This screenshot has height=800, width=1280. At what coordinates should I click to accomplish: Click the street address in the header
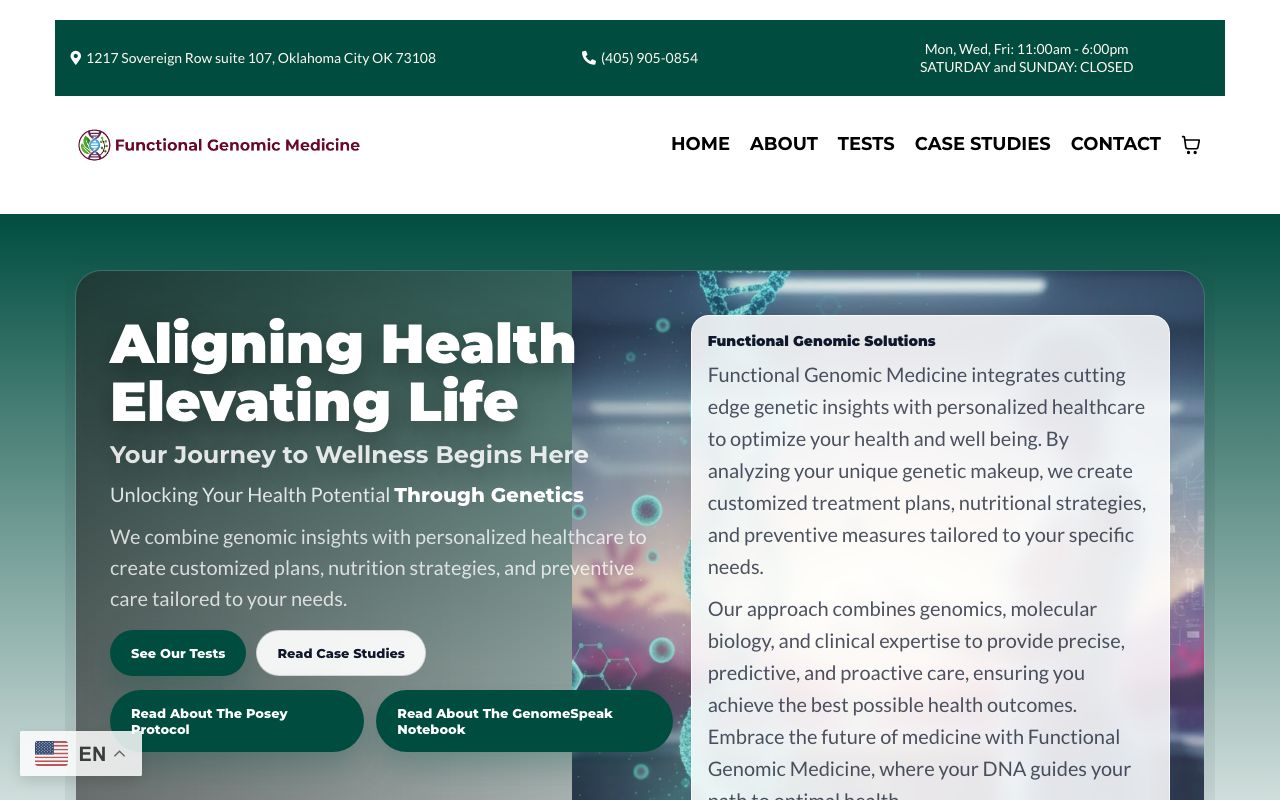pyautogui.click(x=260, y=57)
